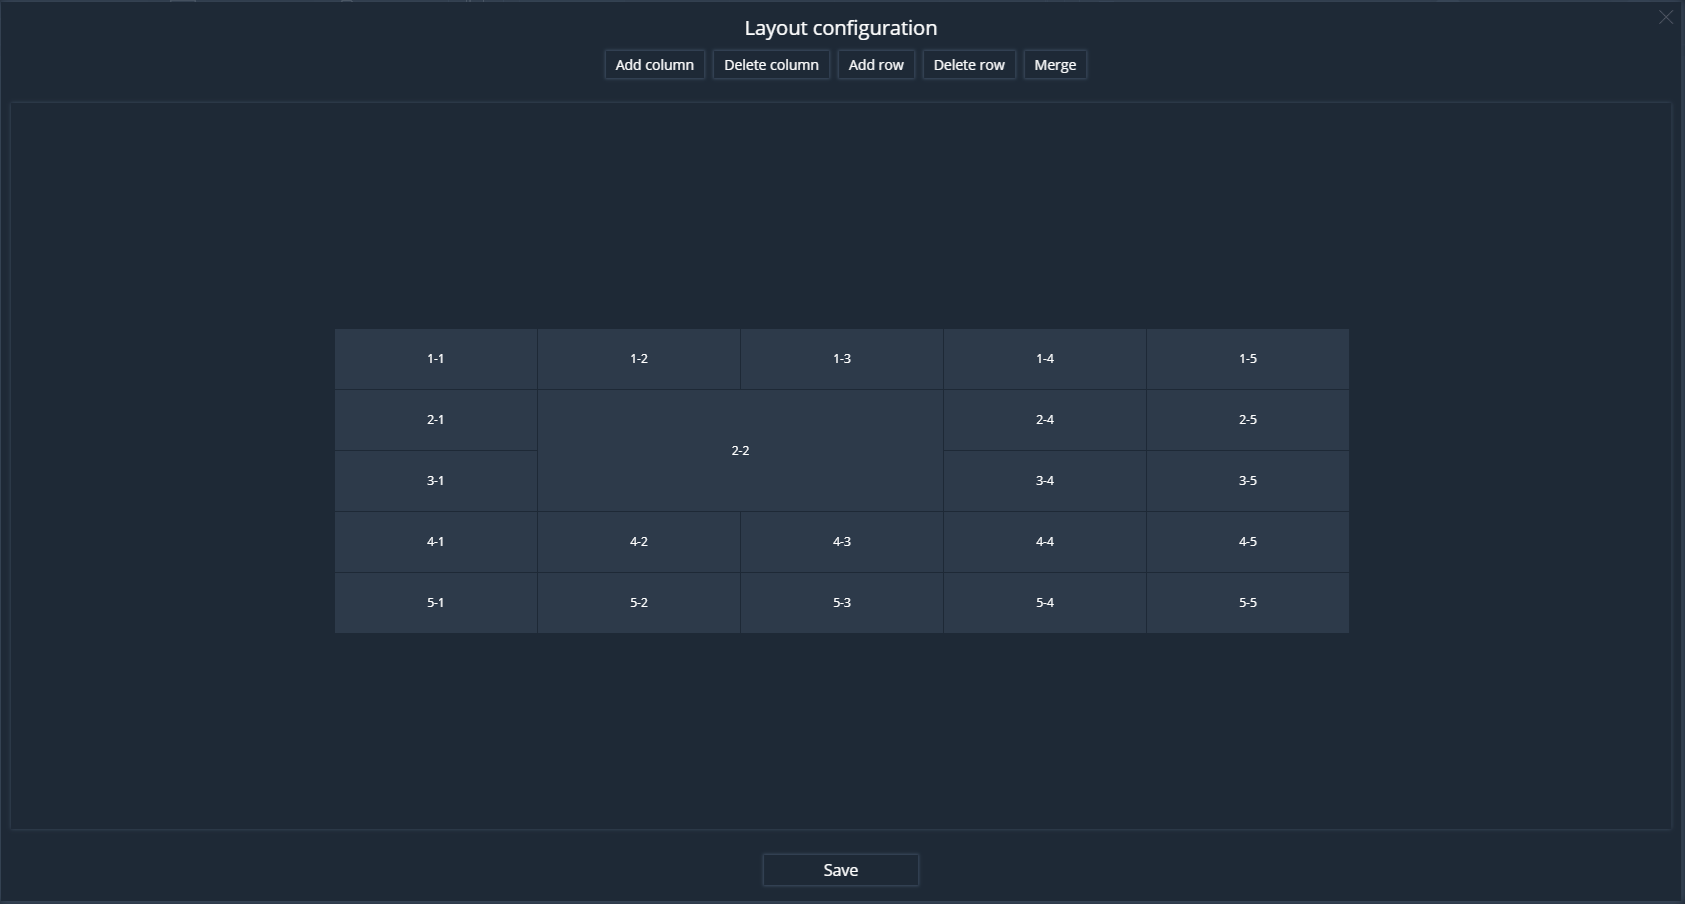Click the Delete row button

968,65
